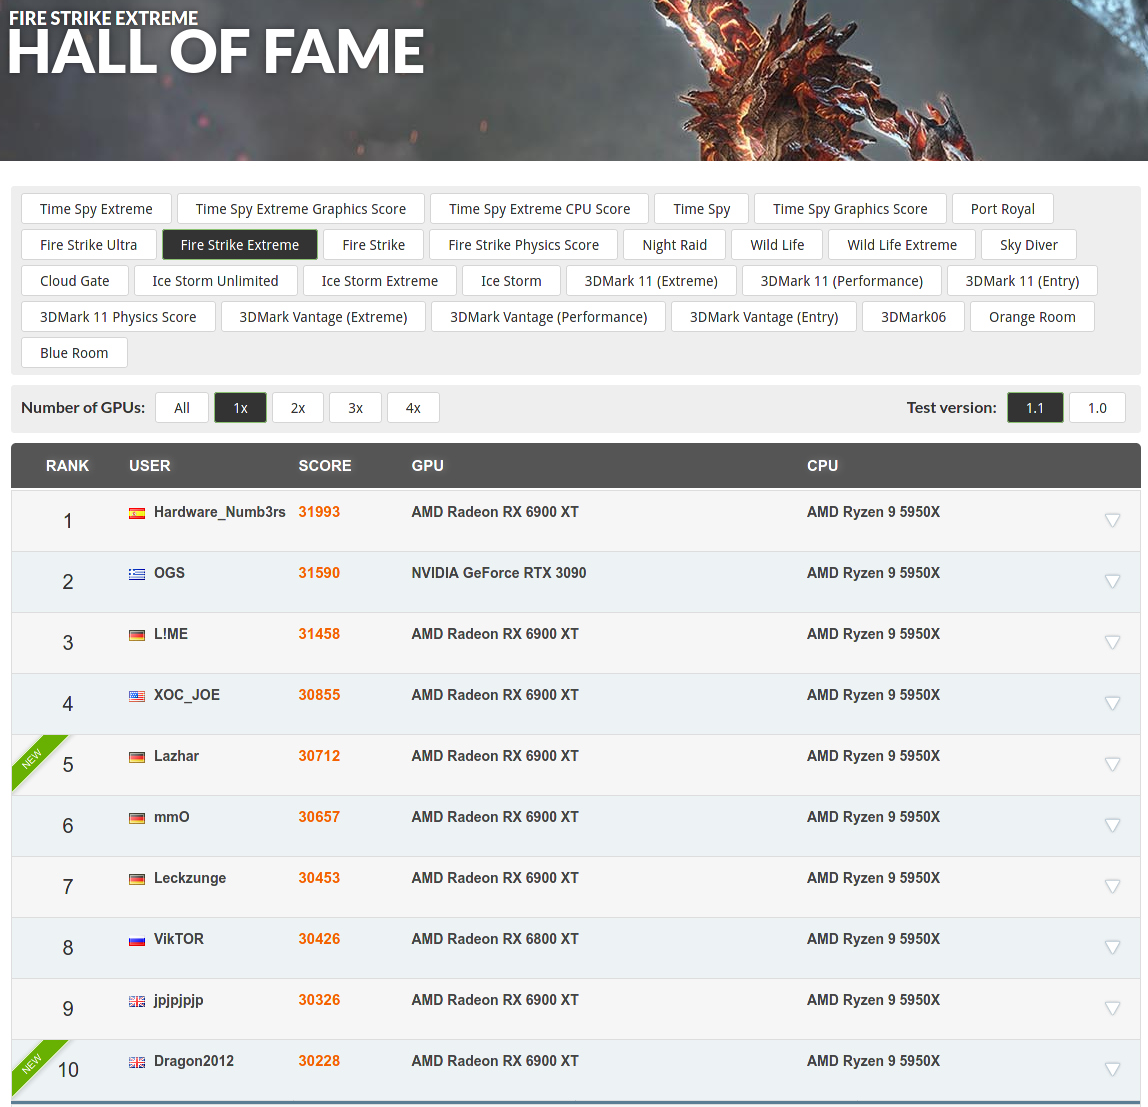This screenshot has height=1107, width=1148.
Task: Click Russia flag icon beside VikTOR
Action: (x=137, y=940)
